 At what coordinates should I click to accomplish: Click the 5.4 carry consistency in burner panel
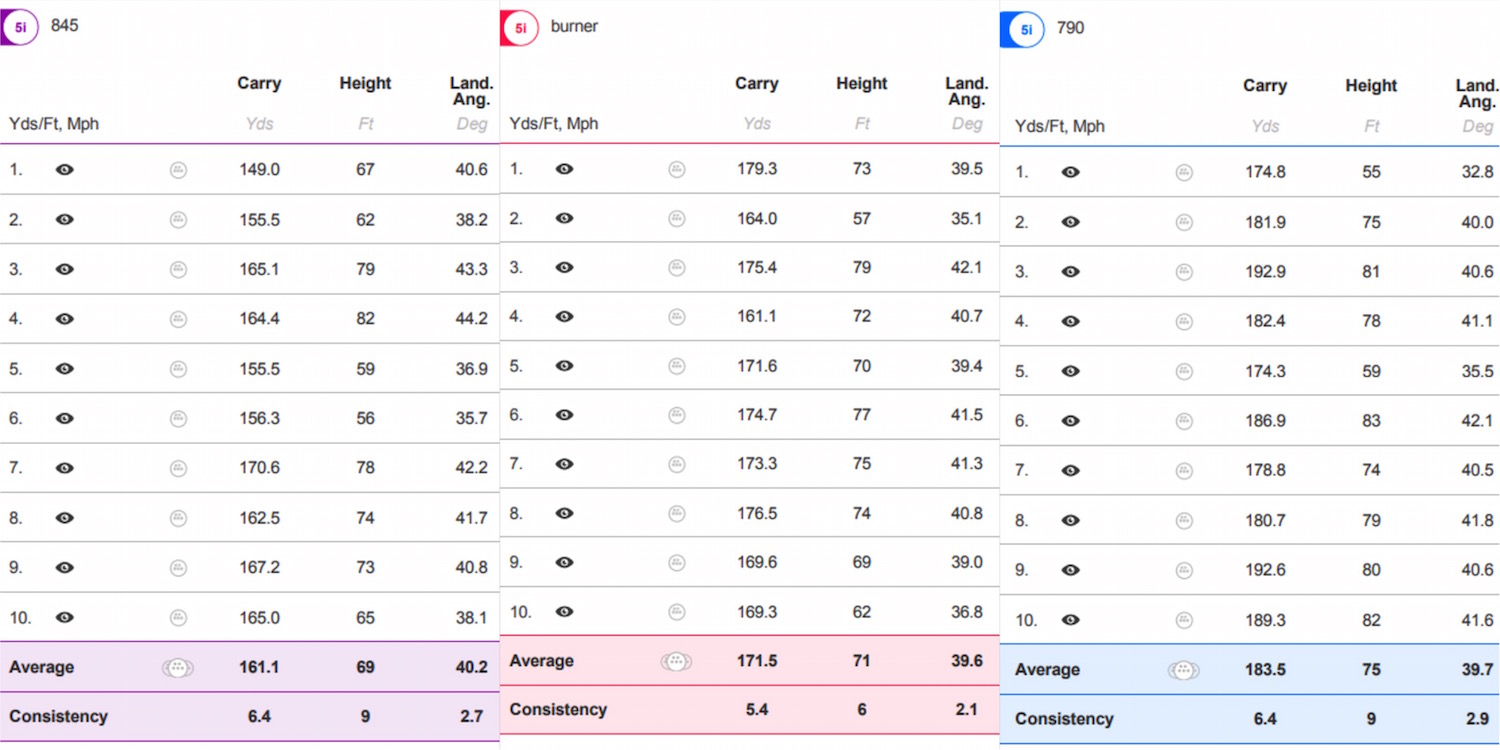point(757,709)
